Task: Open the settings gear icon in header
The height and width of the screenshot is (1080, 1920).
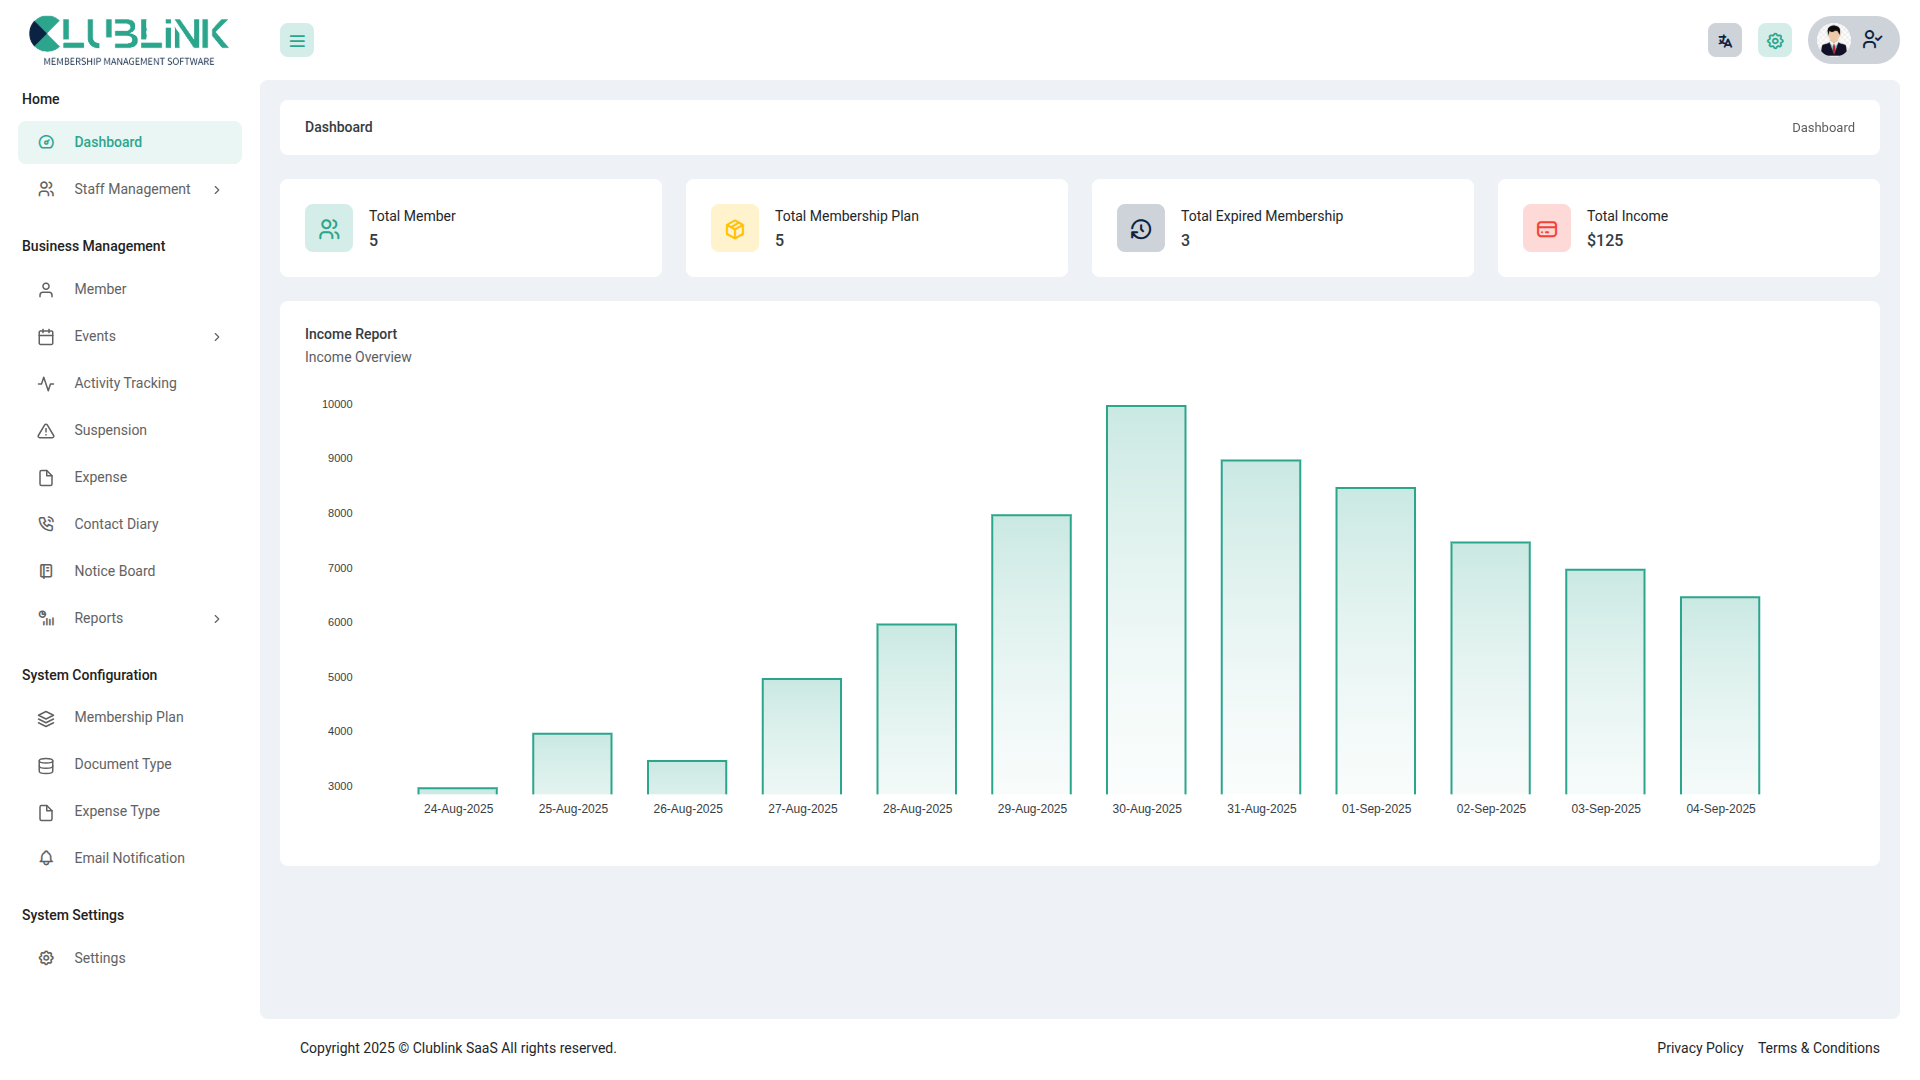Action: coord(1775,40)
